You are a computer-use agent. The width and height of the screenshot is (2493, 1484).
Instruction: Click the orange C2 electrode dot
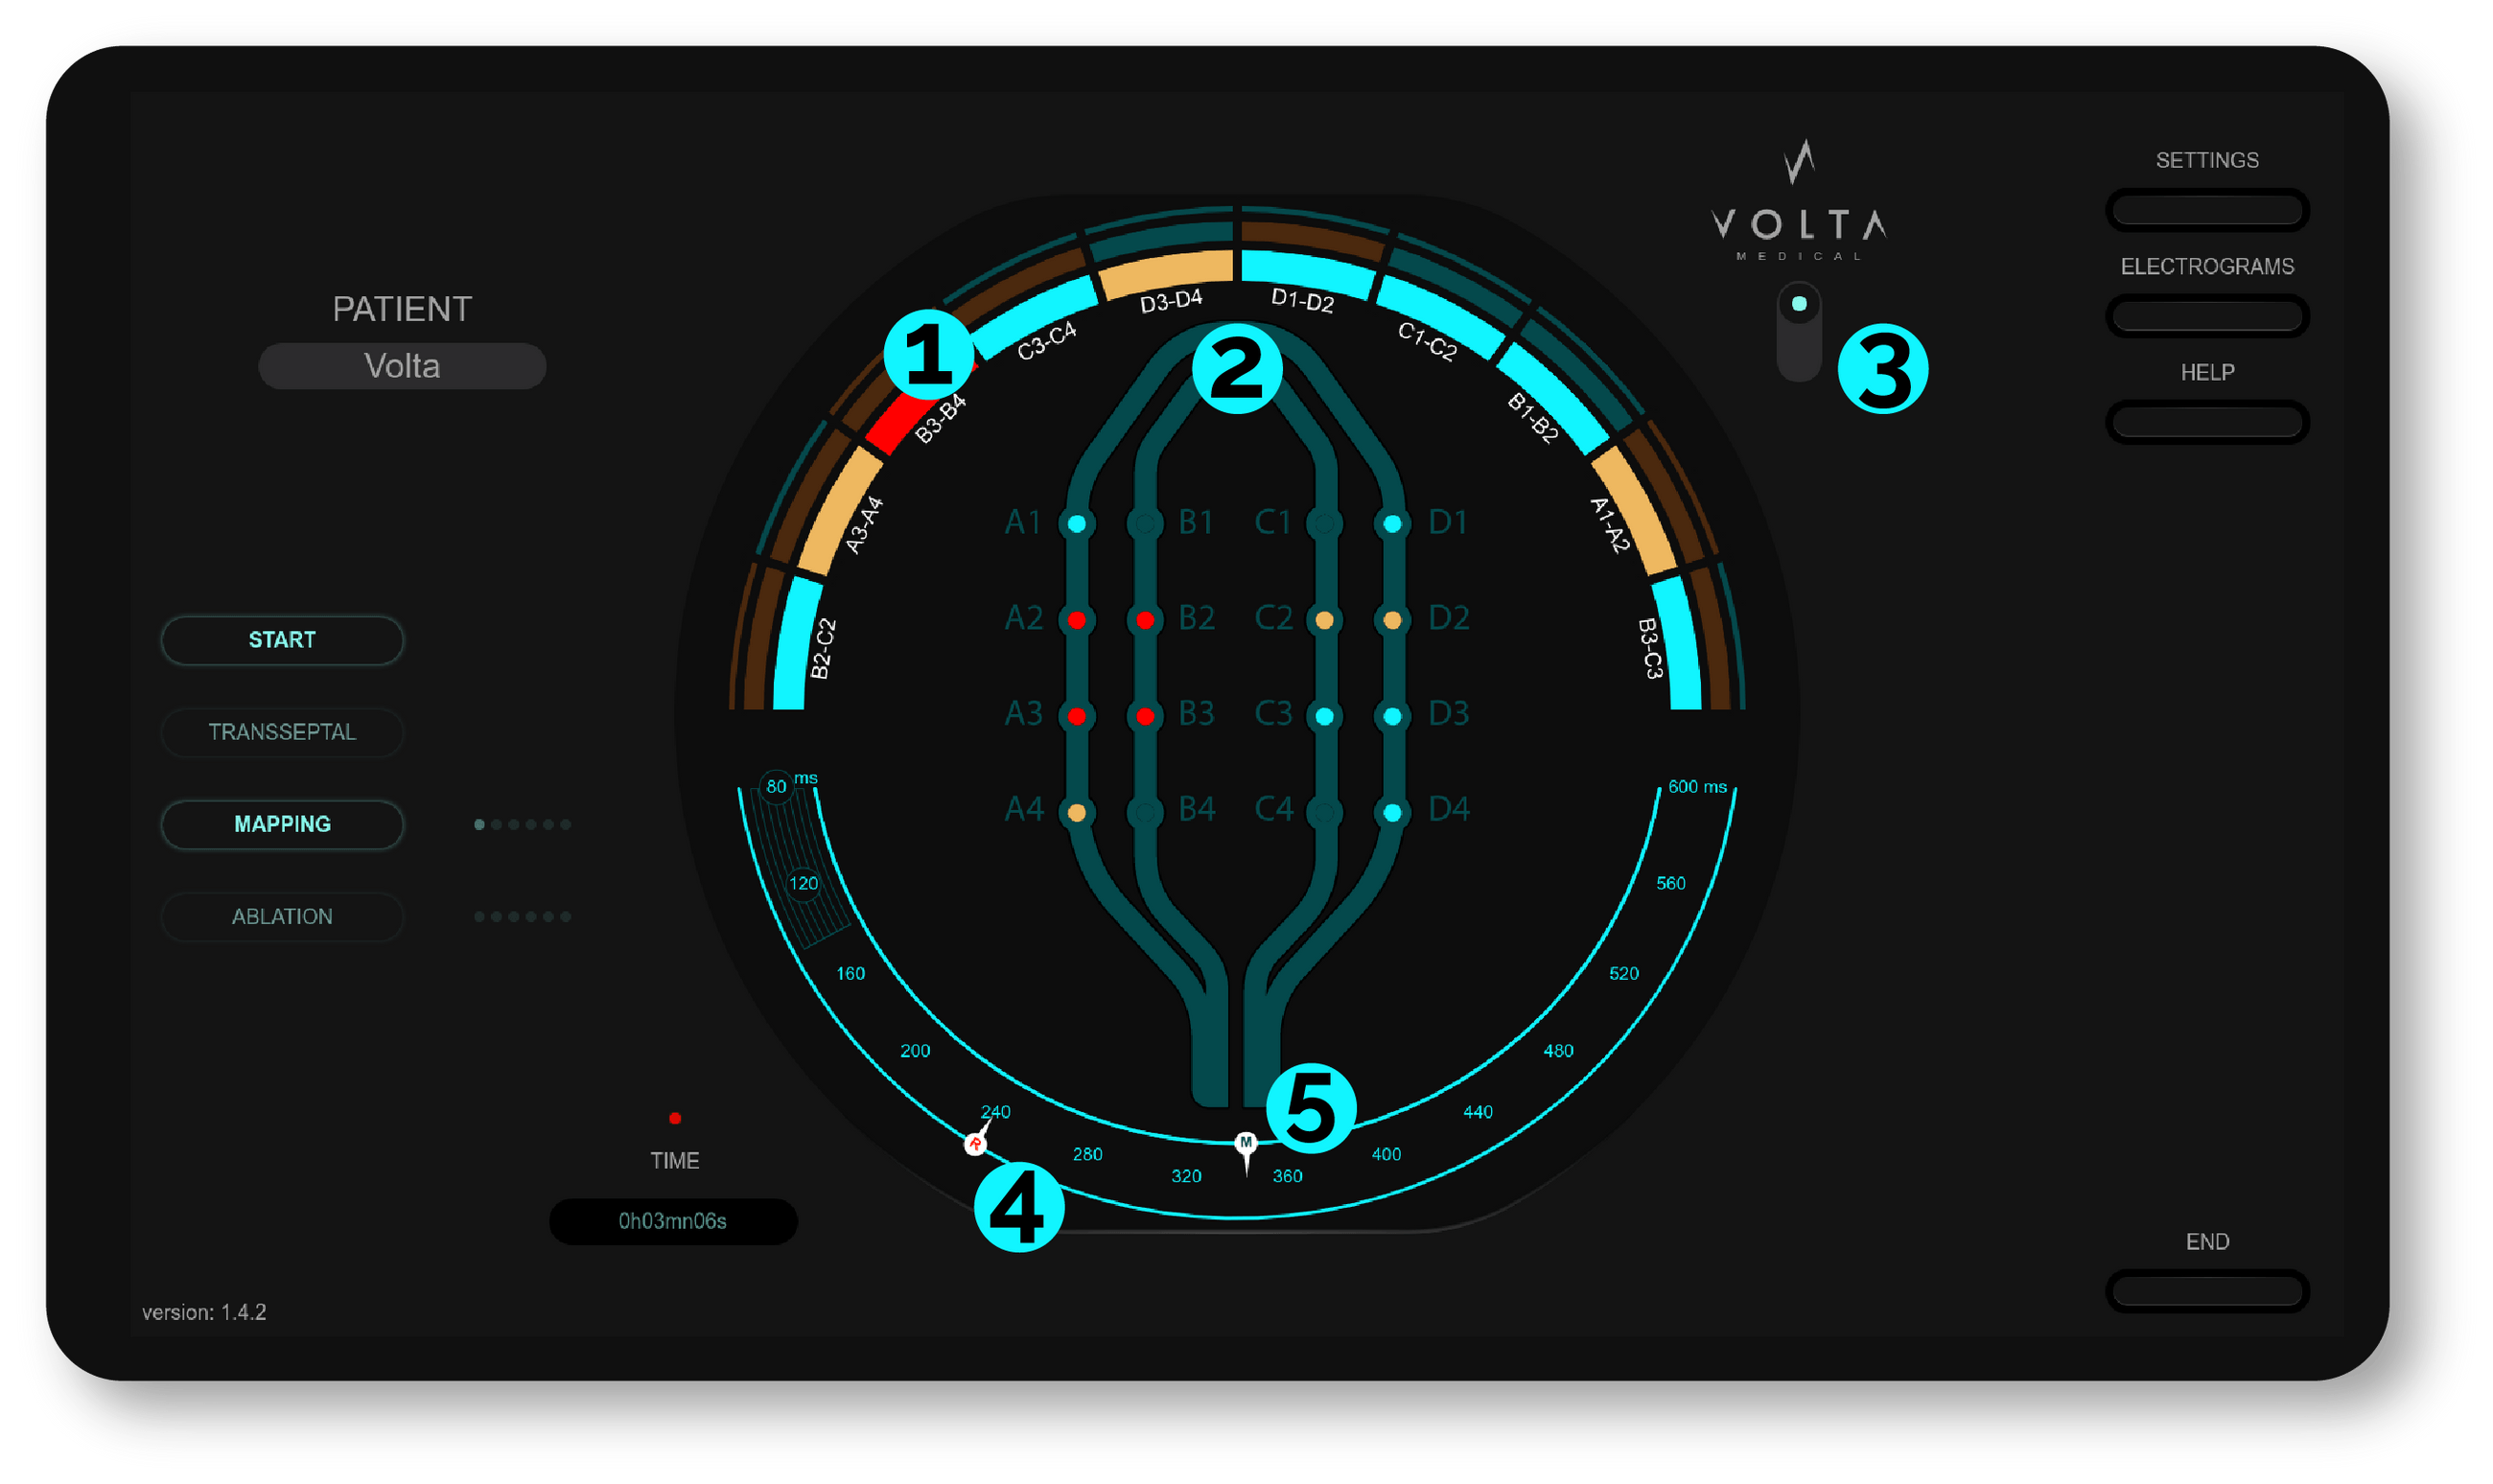(x=1324, y=620)
